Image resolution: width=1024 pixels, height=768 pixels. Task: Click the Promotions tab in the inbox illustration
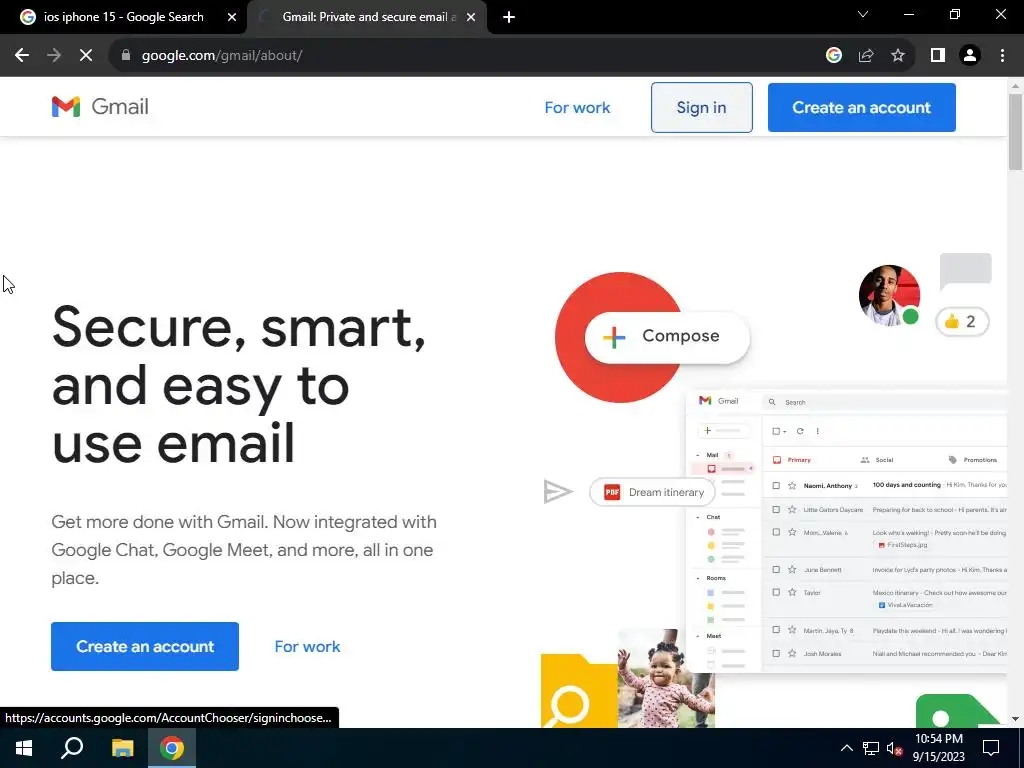tap(973, 460)
